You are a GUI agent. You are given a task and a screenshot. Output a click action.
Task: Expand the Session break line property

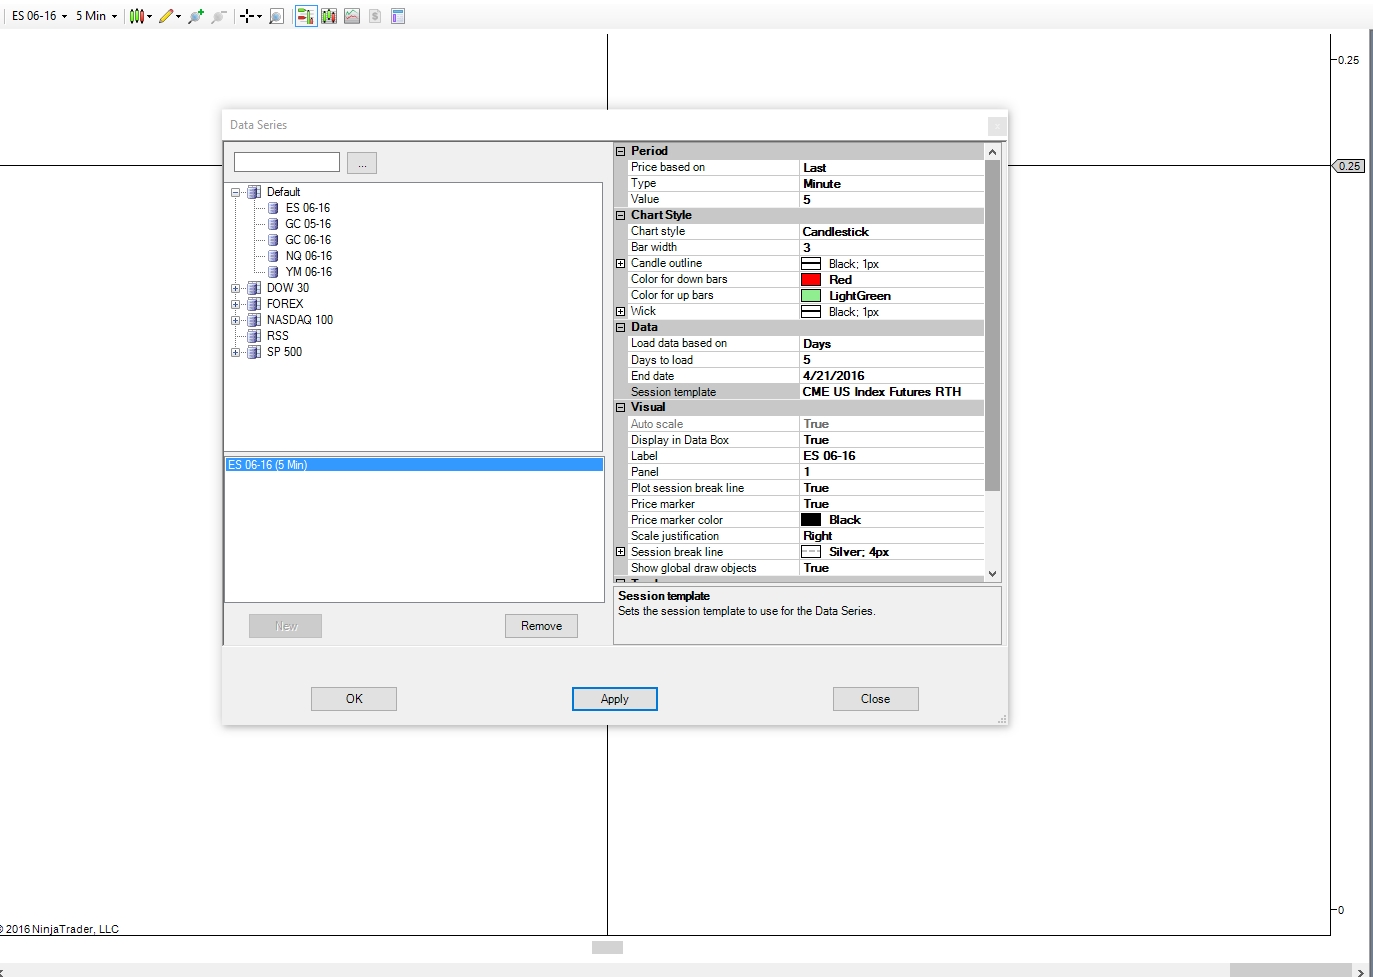(x=621, y=551)
